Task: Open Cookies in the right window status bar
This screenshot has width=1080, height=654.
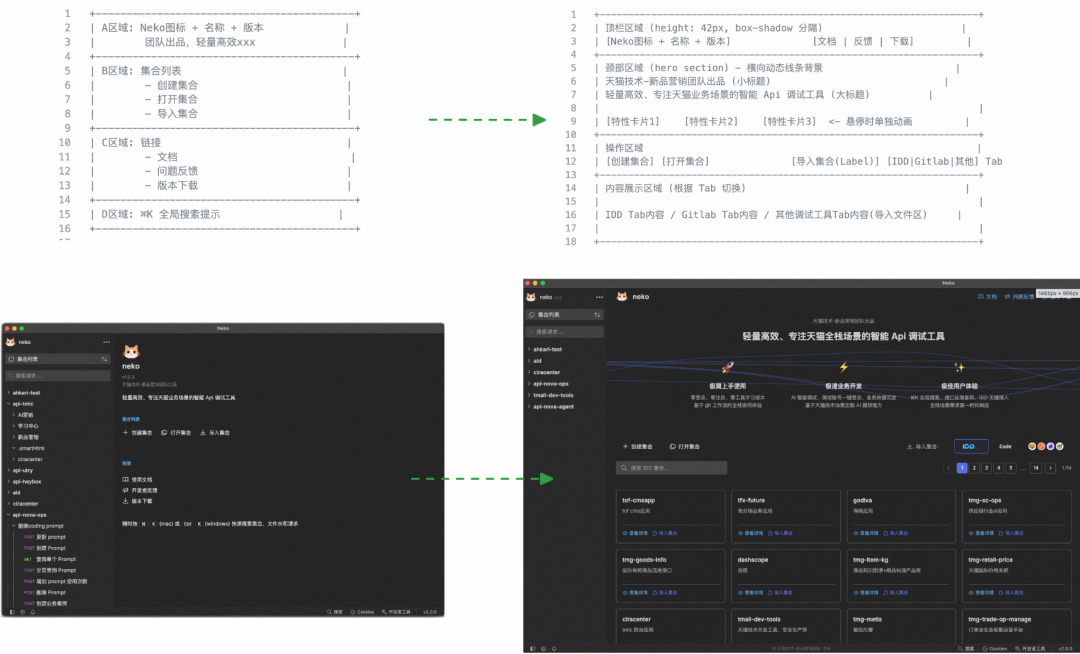Action: tap(995, 648)
